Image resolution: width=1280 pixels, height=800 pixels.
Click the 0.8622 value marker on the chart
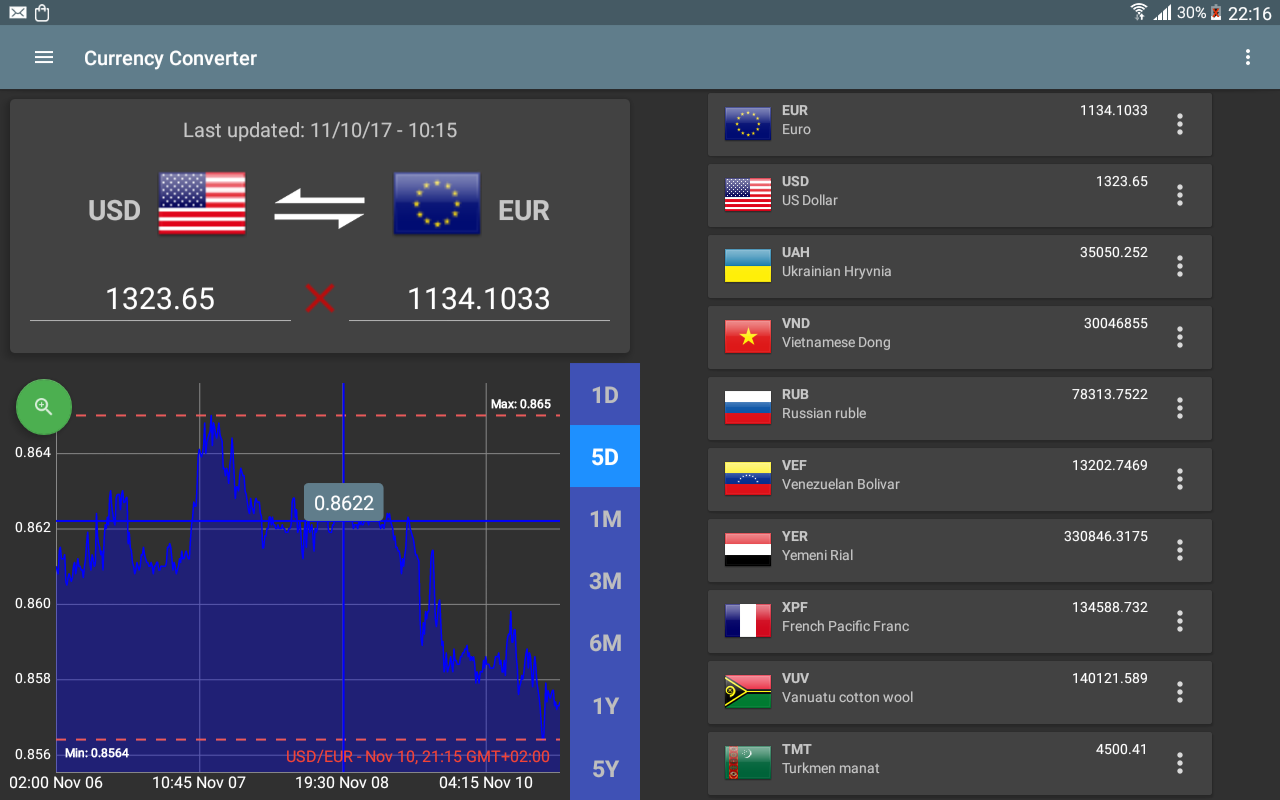pyautogui.click(x=343, y=502)
